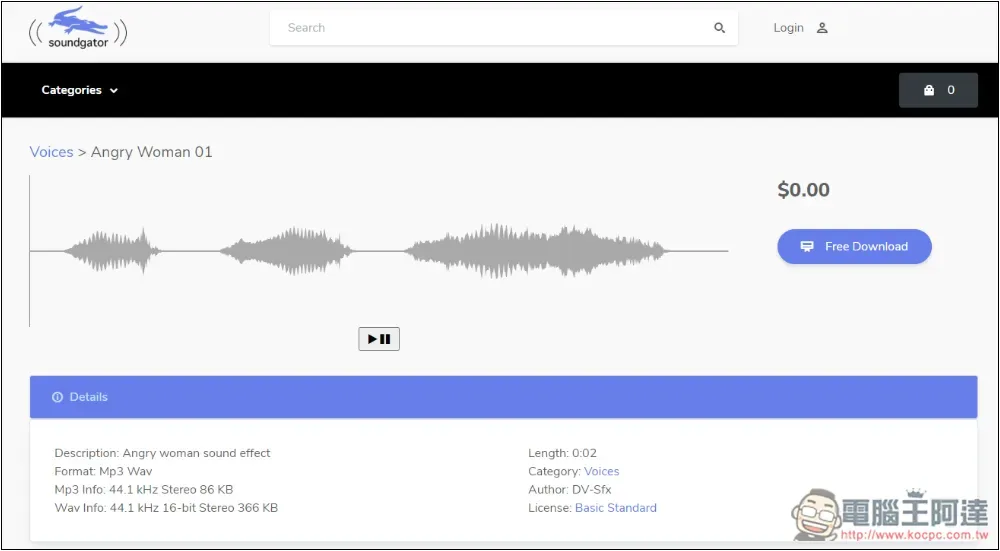Open the shopping cart bag icon
Screen dimensions: 1000x551
[x=929, y=90]
